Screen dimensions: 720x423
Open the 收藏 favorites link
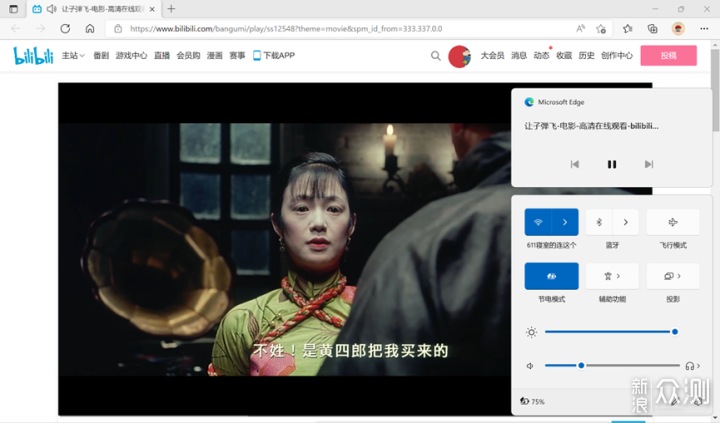point(564,56)
